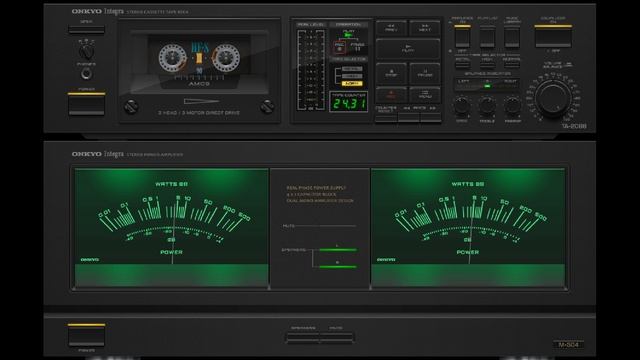The image size is (640, 360).
Task: Click the green speakers B indicator
Action: 338,267
